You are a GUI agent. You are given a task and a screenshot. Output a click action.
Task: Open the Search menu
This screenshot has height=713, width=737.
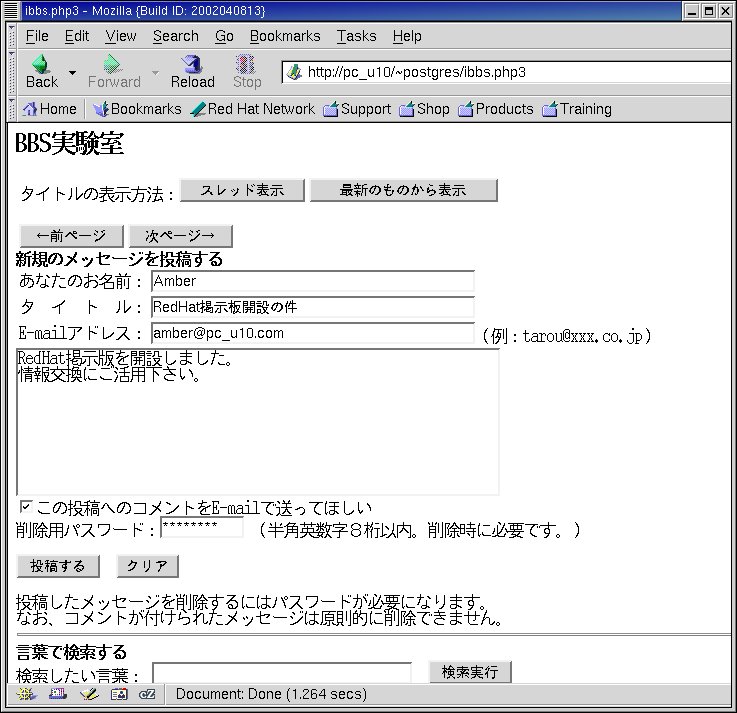point(176,36)
